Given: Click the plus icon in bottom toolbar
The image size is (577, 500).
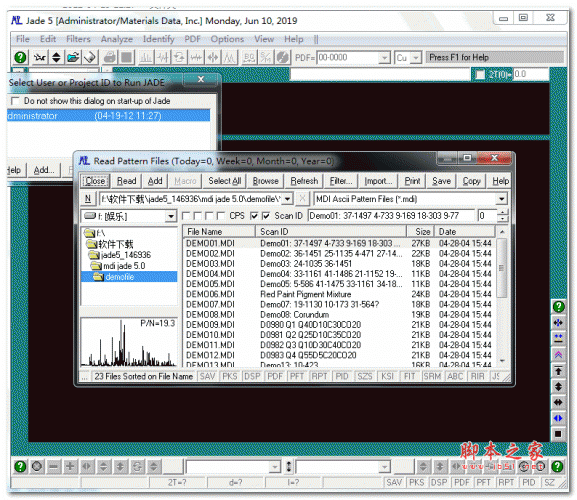Looking at the screenshot, I should 70,467.
